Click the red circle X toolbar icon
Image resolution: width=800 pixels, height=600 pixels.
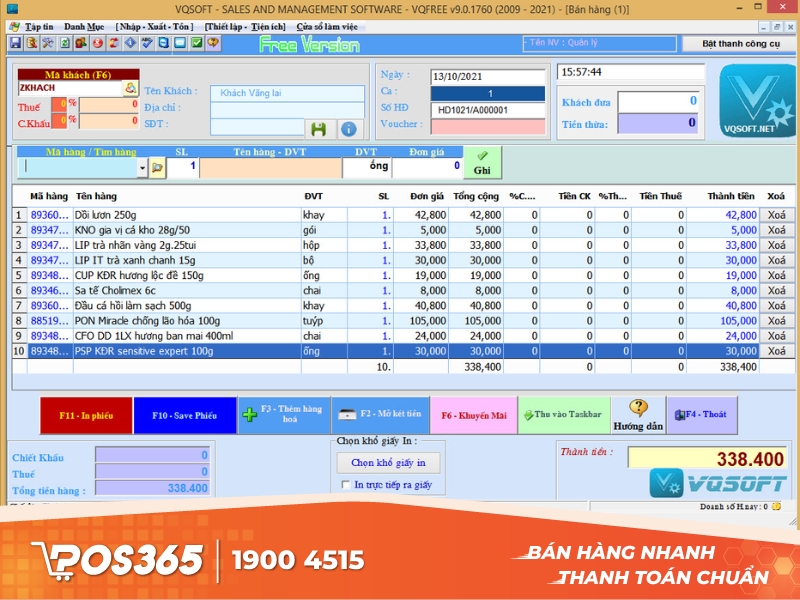point(97,43)
